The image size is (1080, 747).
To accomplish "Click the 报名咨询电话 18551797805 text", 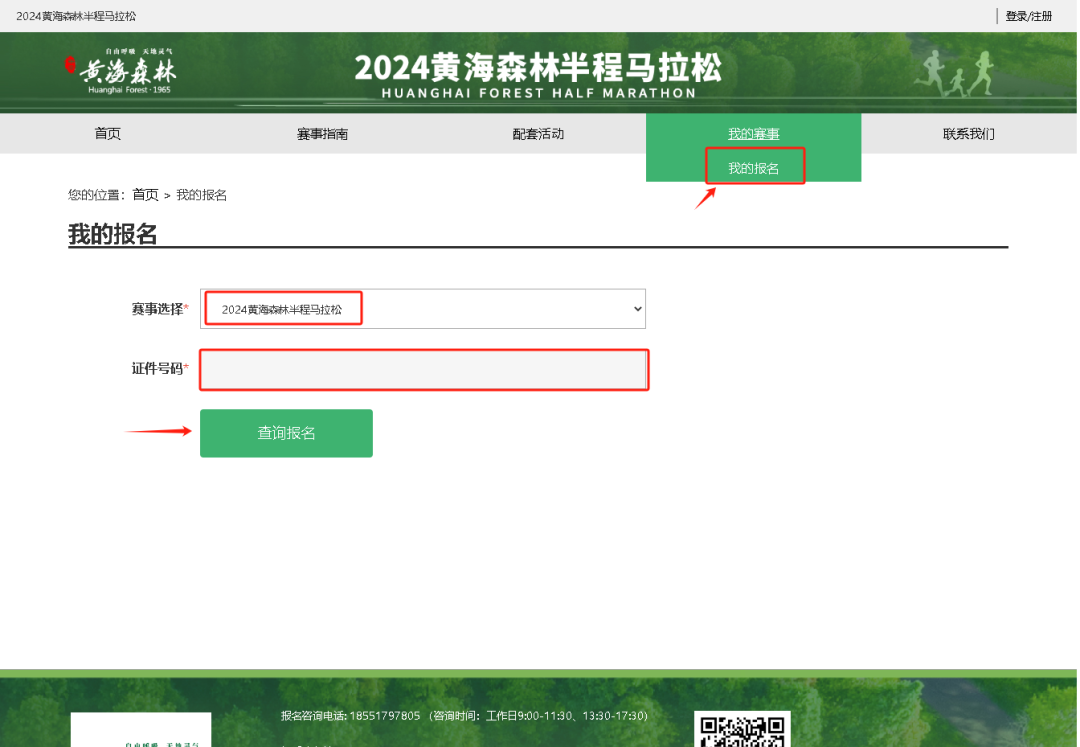I will [x=351, y=716].
